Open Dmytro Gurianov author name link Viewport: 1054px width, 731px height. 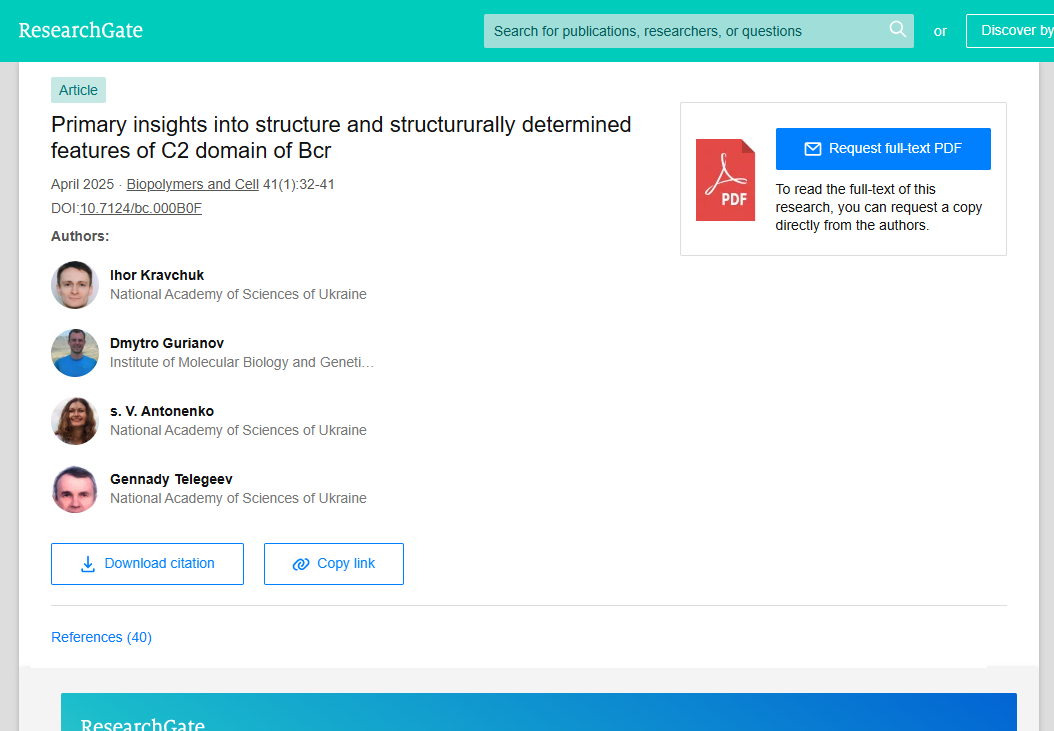click(166, 343)
